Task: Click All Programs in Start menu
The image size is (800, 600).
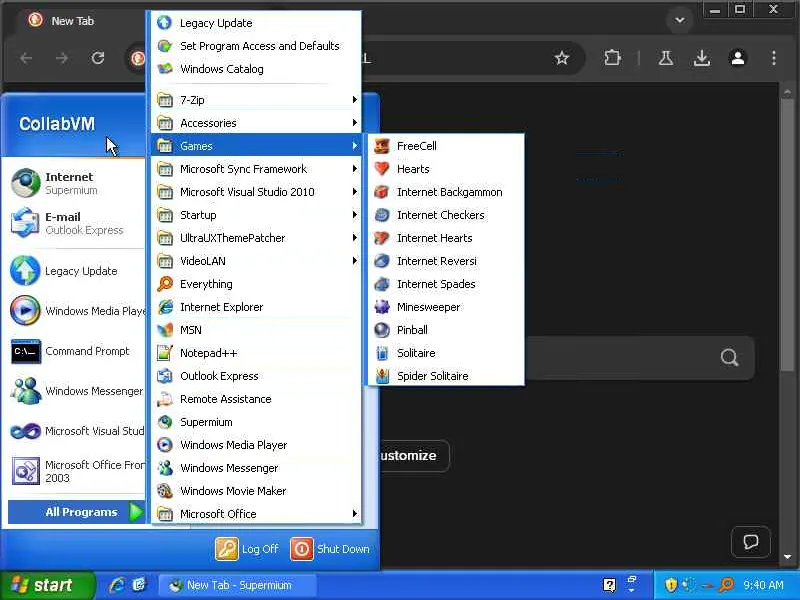Action: pos(77,512)
